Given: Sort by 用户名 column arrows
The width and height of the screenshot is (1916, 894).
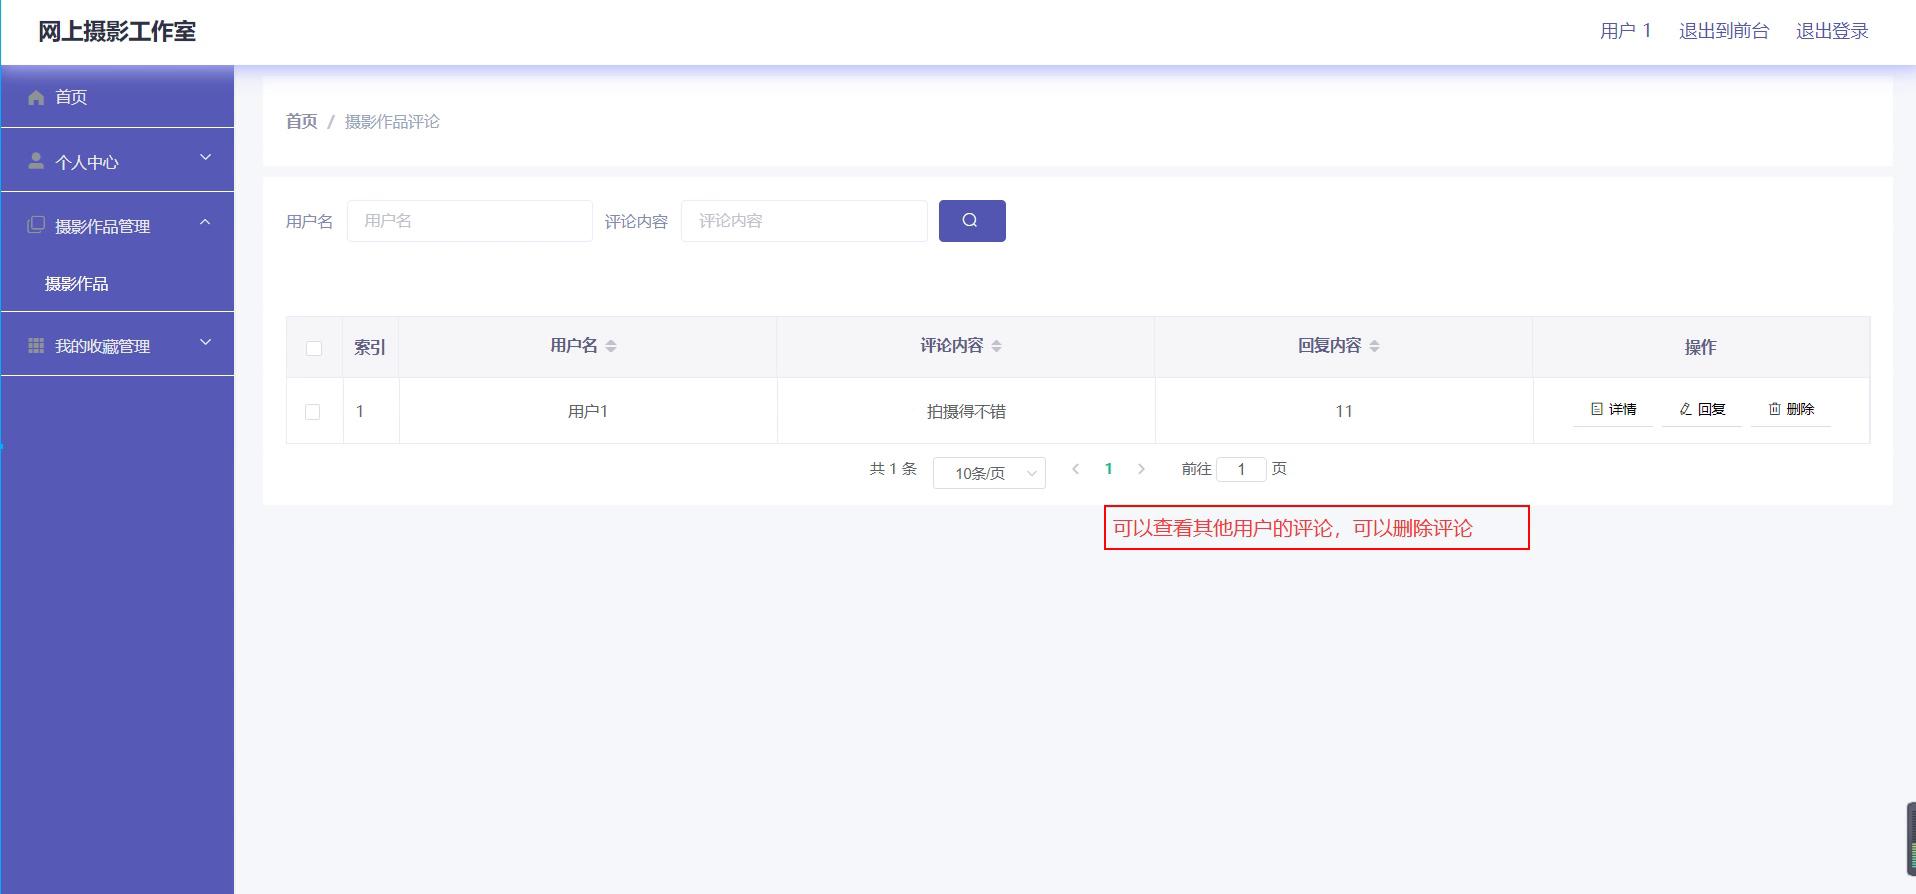Looking at the screenshot, I should click(611, 346).
